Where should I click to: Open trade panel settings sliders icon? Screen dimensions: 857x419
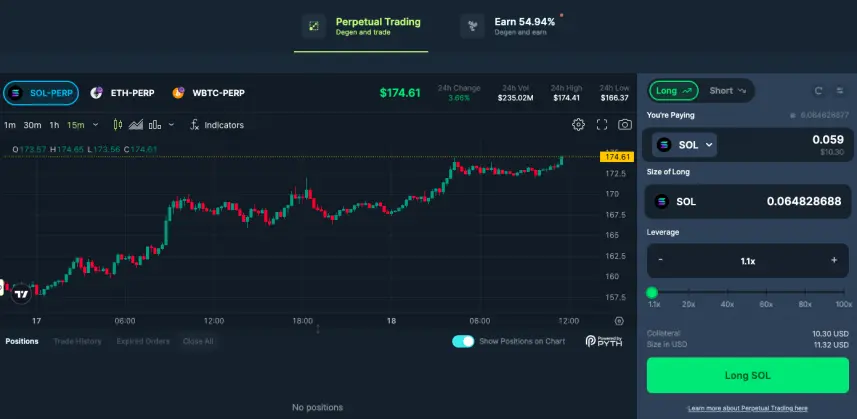coord(840,91)
